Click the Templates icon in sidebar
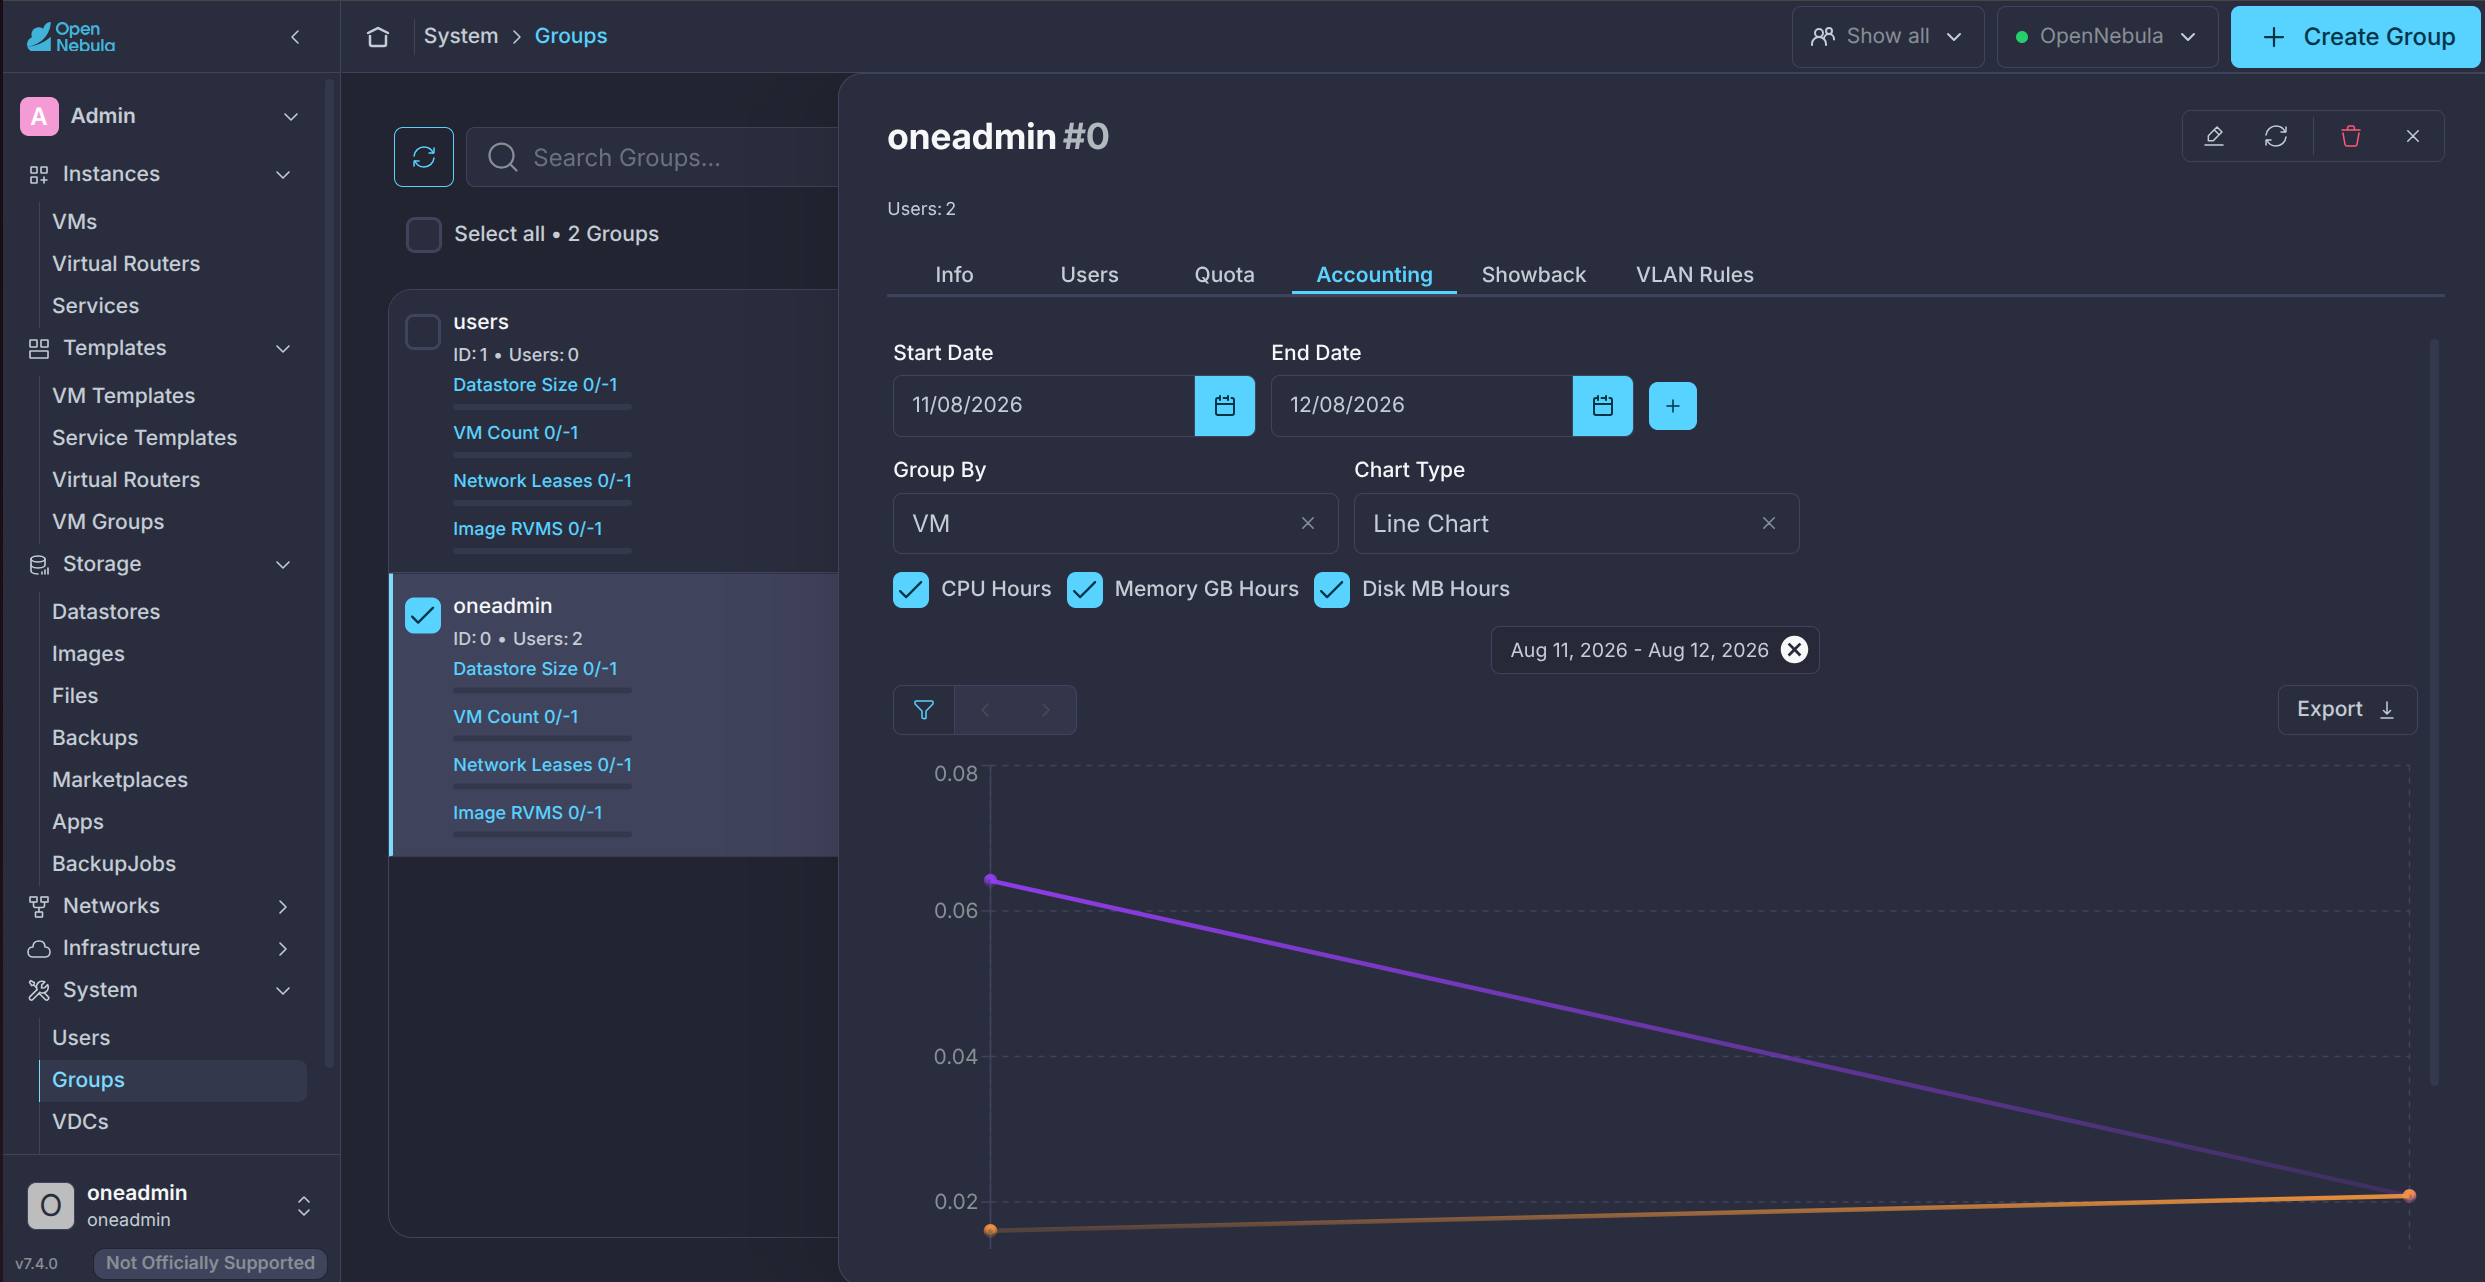 (x=39, y=349)
